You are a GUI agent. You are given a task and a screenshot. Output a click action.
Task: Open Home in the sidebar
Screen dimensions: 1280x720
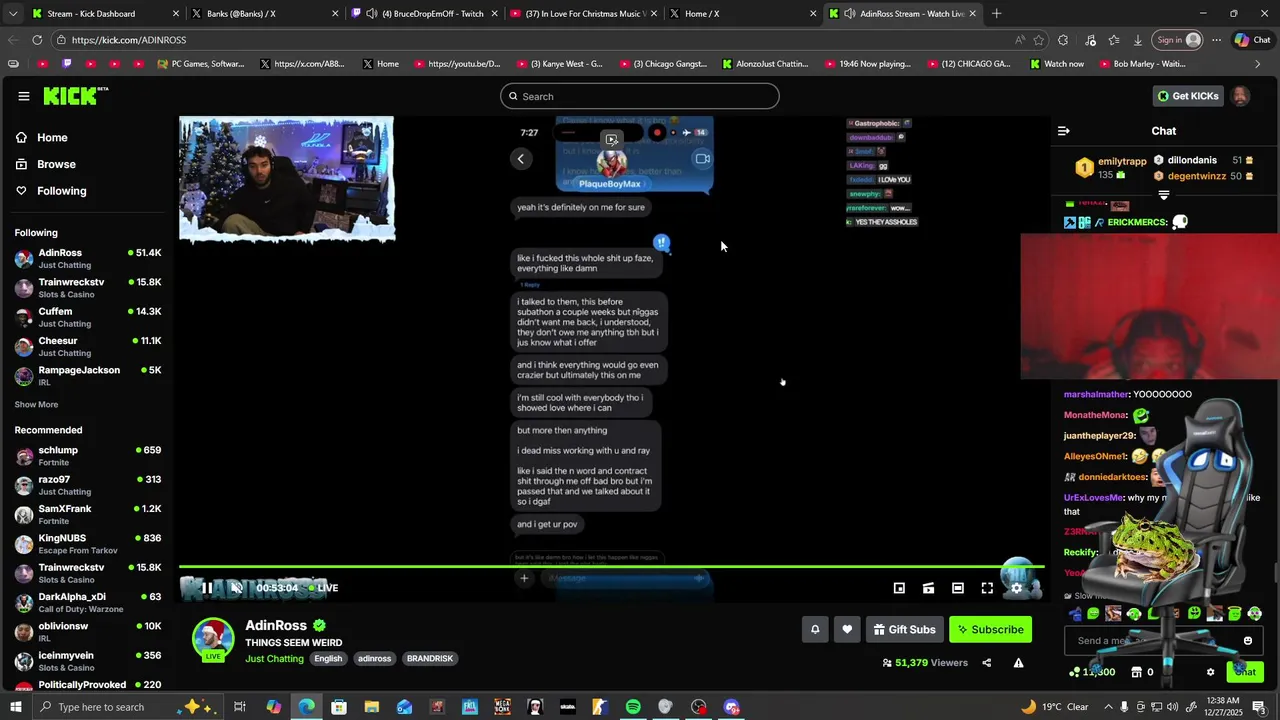click(52, 137)
